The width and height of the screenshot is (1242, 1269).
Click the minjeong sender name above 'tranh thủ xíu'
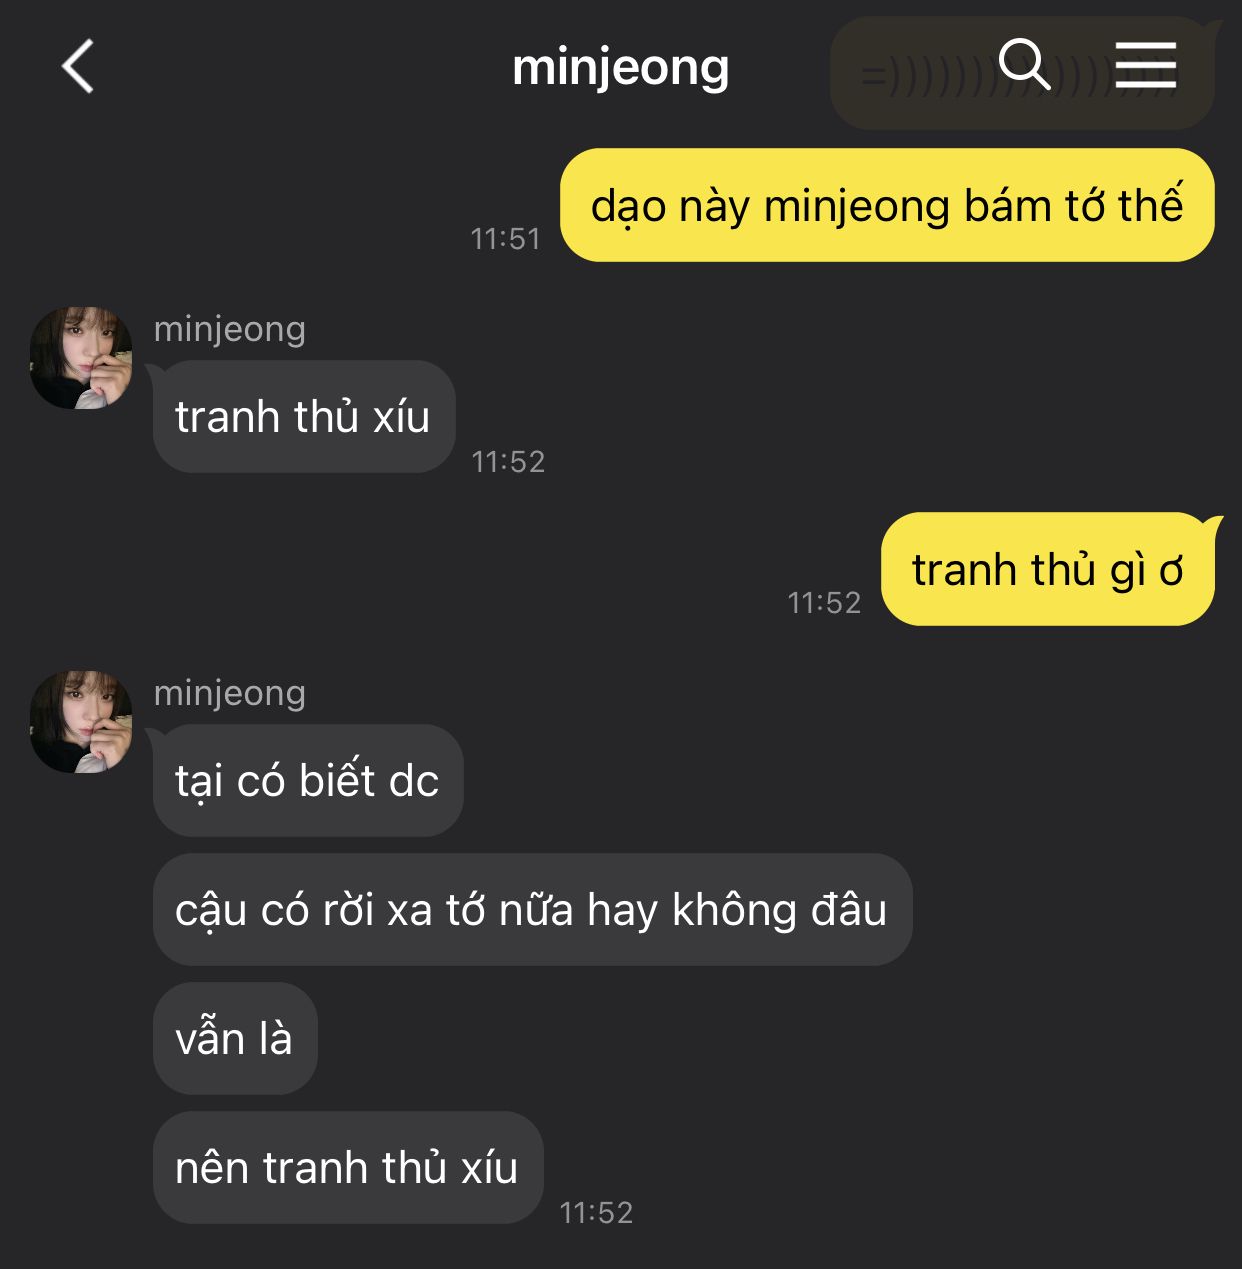[x=230, y=329]
